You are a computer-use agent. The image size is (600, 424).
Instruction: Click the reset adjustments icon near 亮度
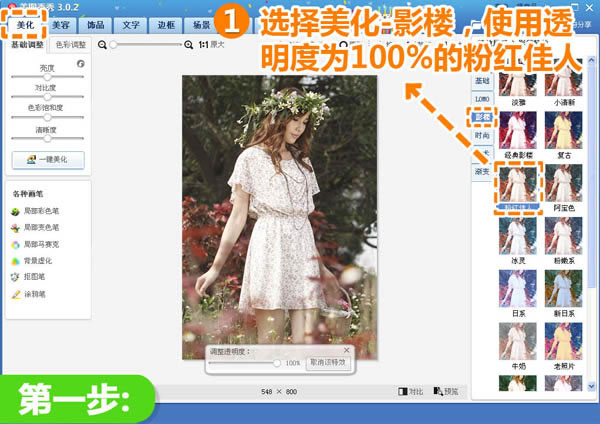click(x=80, y=64)
